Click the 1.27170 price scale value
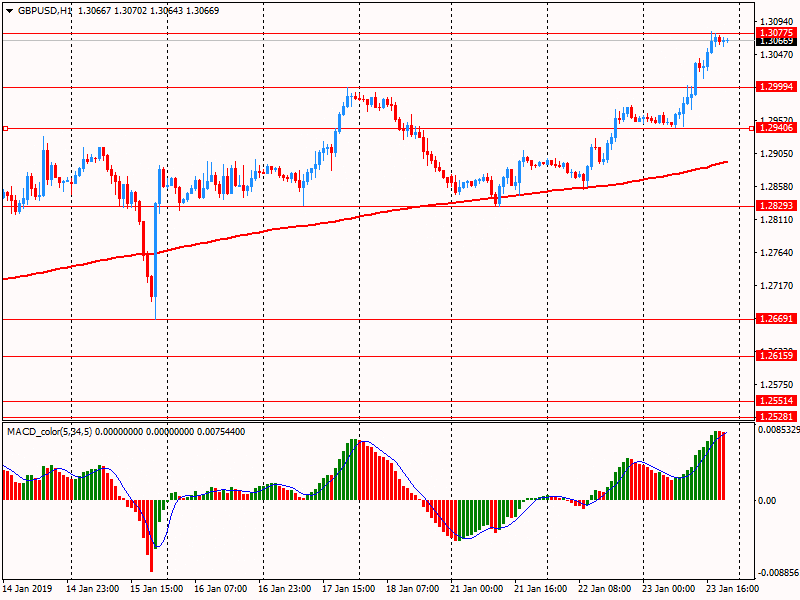This screenshot has height=600, width=800. (777, 286)
